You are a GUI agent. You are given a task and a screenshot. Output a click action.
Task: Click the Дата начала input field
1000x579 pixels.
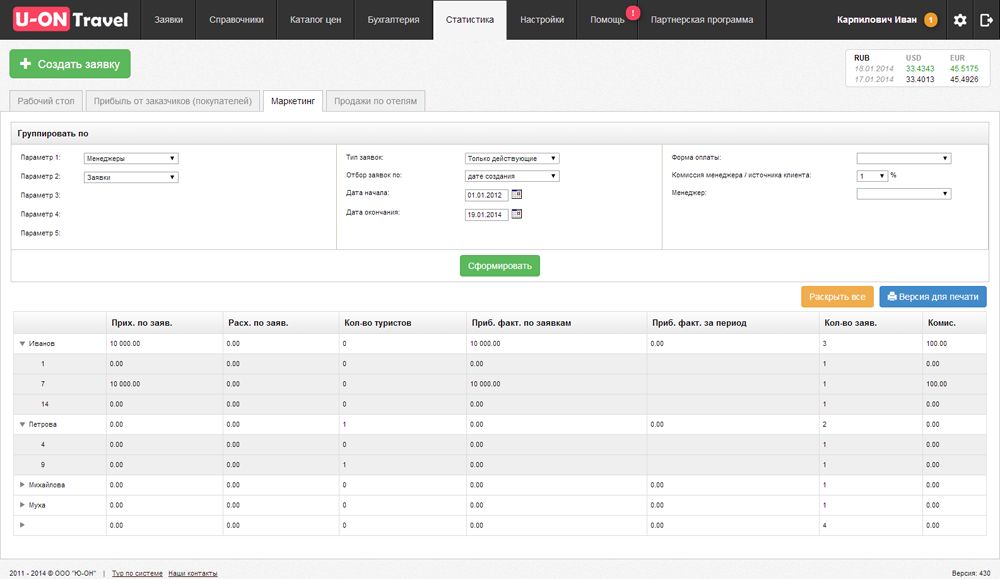(487, 195)
